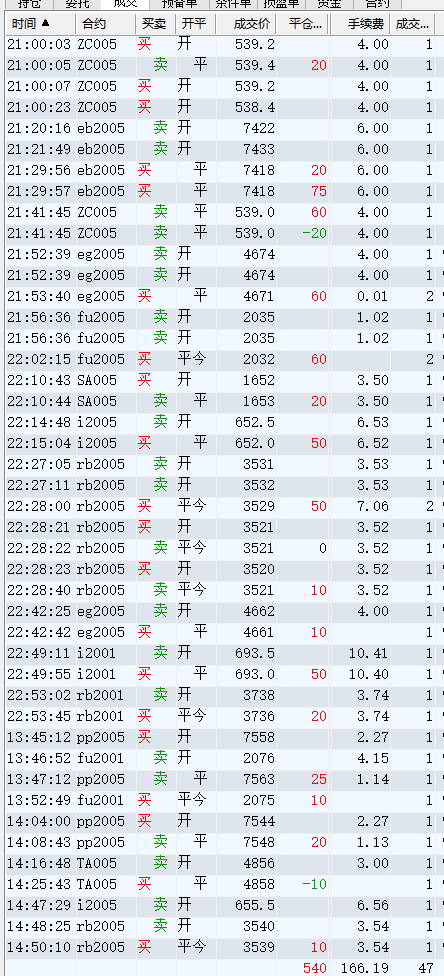Viewport: 444px width, 976px height.
Task: Select the 22:49:11 i2001 row
Action: click(221, 653)
